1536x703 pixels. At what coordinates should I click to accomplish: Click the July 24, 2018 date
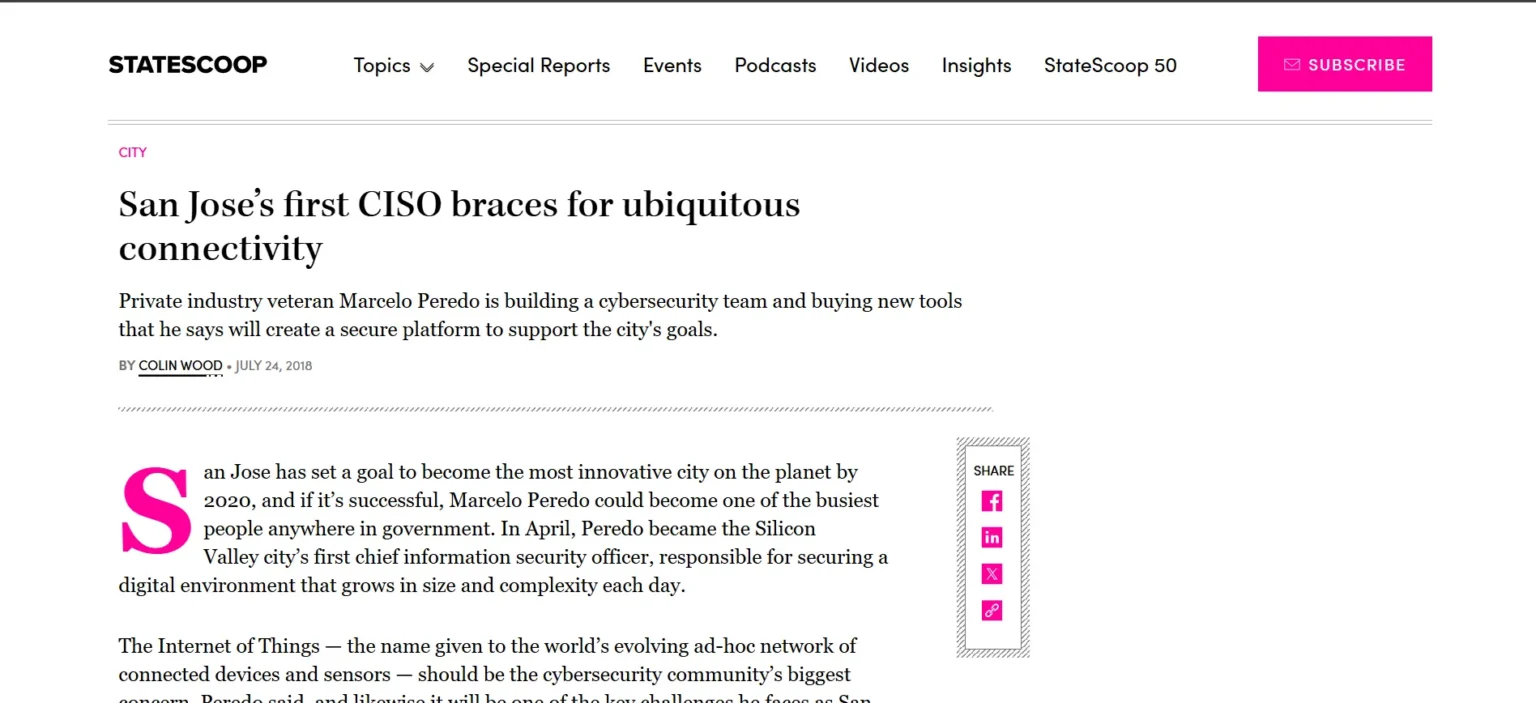[x=274, y=366]
